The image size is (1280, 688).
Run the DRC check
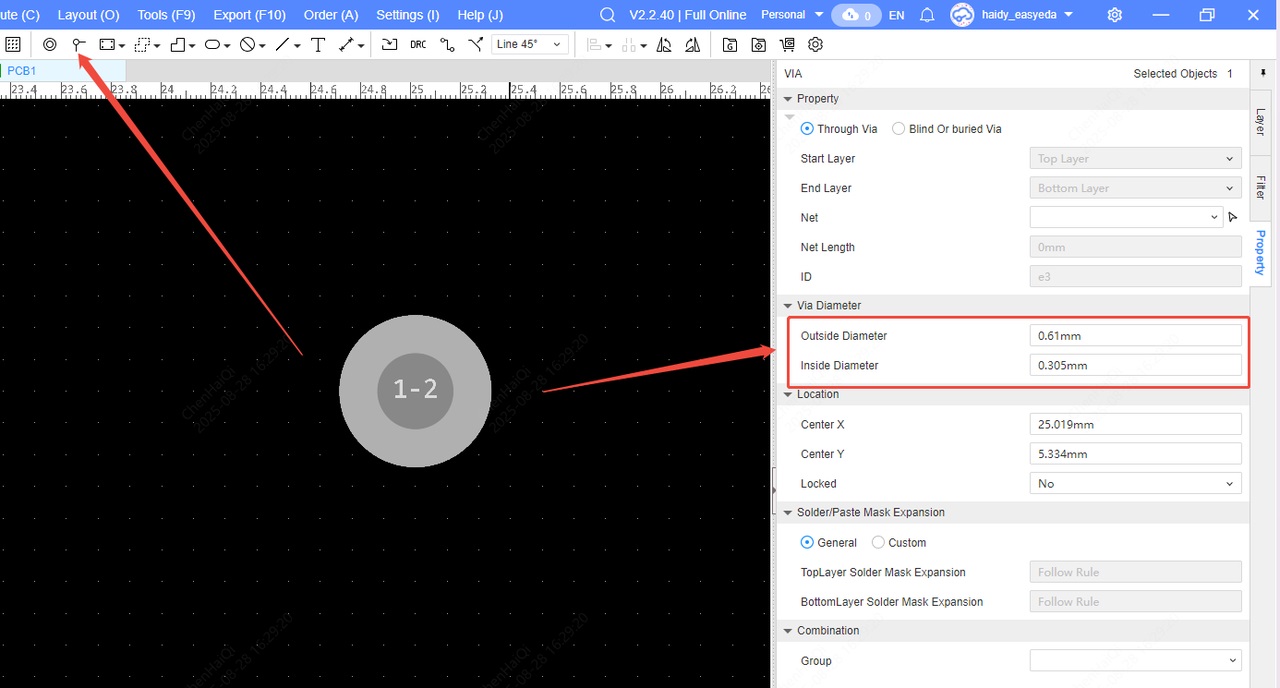(418, 45)
